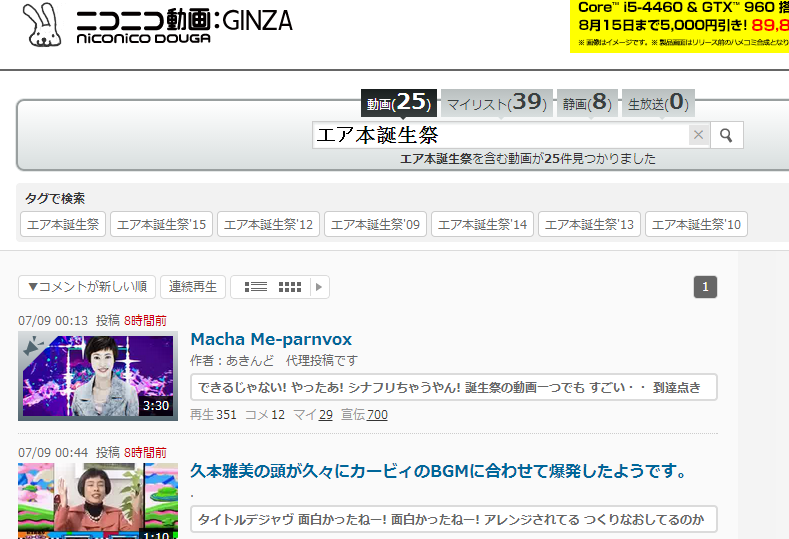Click the ニコニコ動画:GINZA title logo
Viewport: 789px width, 539px height.
pyautogui.click(x=184, y=26)
